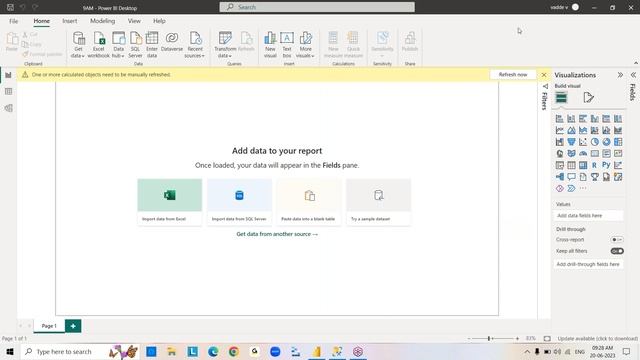
Task: Switch to the Modeling ribbon tab
Action: pyautogui.click(x=102, y=21)
